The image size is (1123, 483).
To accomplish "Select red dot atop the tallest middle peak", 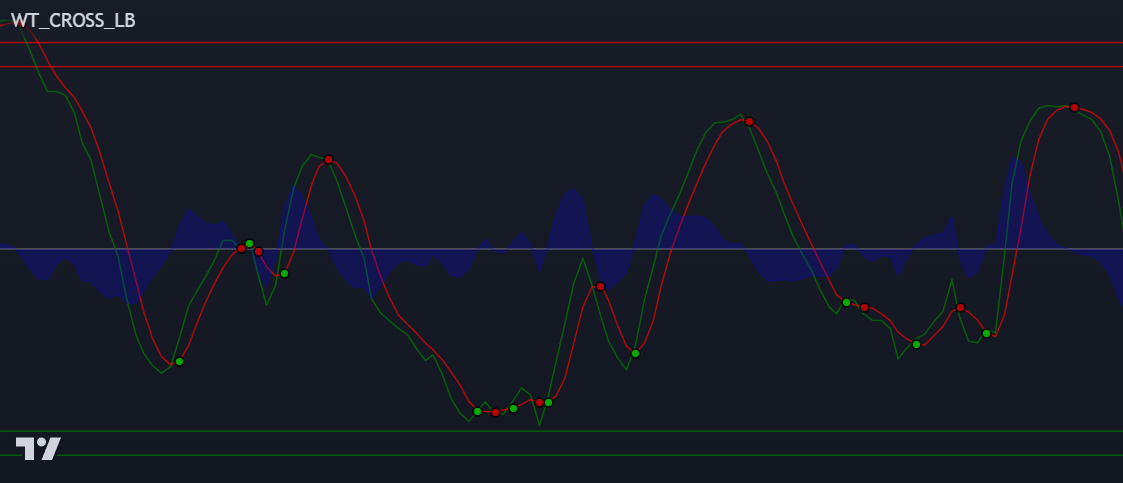I will click(x=749, y=122).
